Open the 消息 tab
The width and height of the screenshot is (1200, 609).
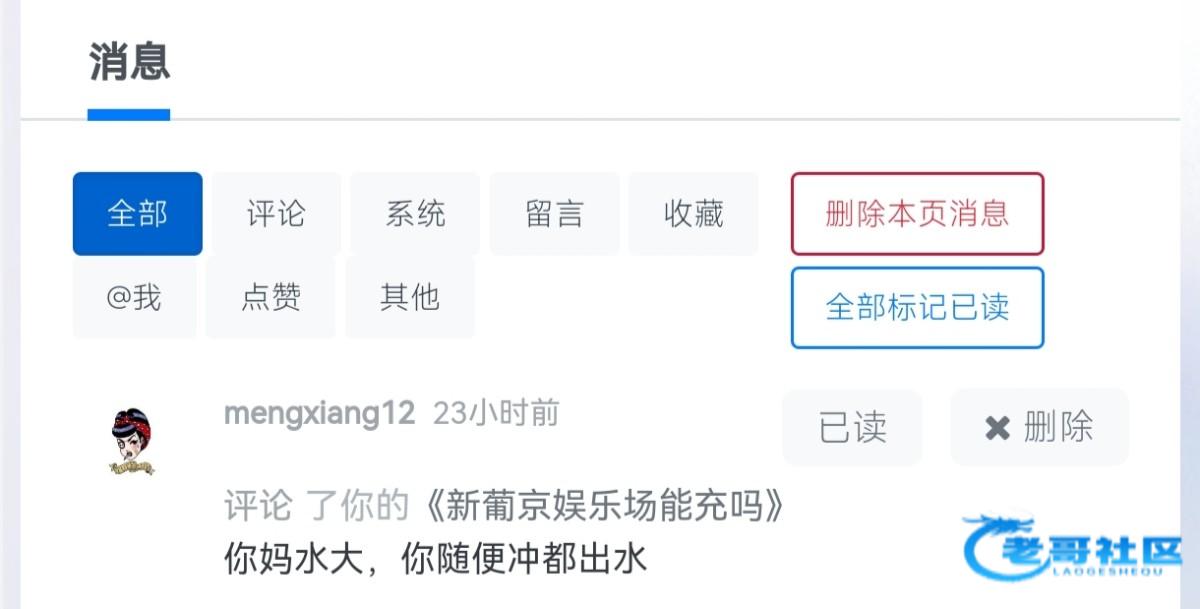tap(129, 62)
